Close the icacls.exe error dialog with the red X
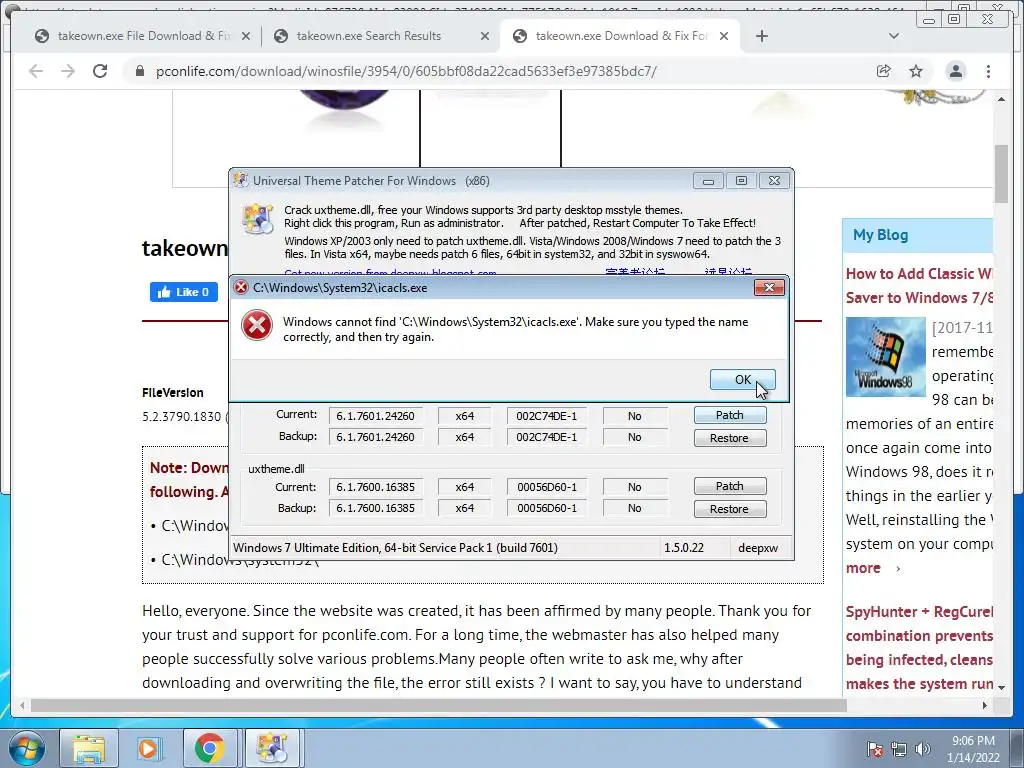 (769, 287)
